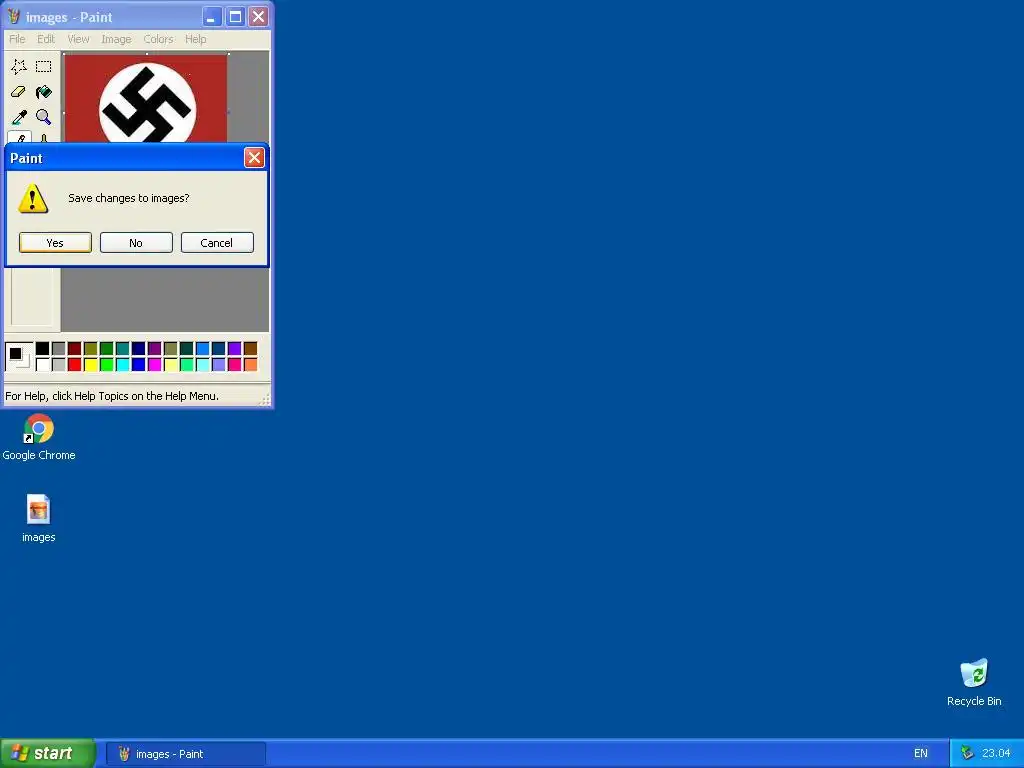The height and width of the screenshot is (768, 1024).
Task: Pick the orange swatch
Action: [x=251, y=364]
